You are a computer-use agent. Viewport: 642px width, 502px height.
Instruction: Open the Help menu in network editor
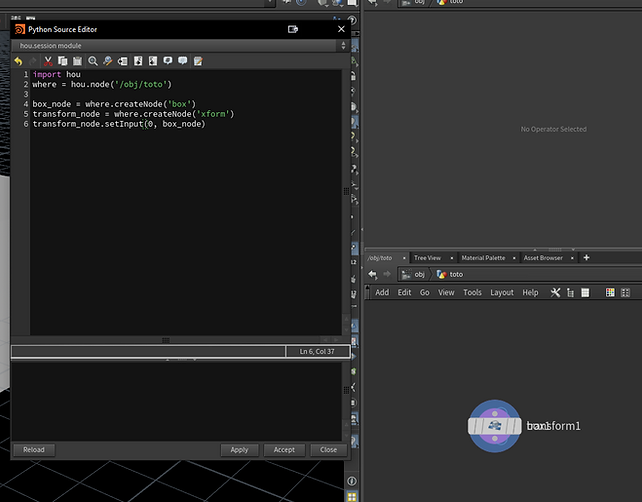click(x=530, y=292)
